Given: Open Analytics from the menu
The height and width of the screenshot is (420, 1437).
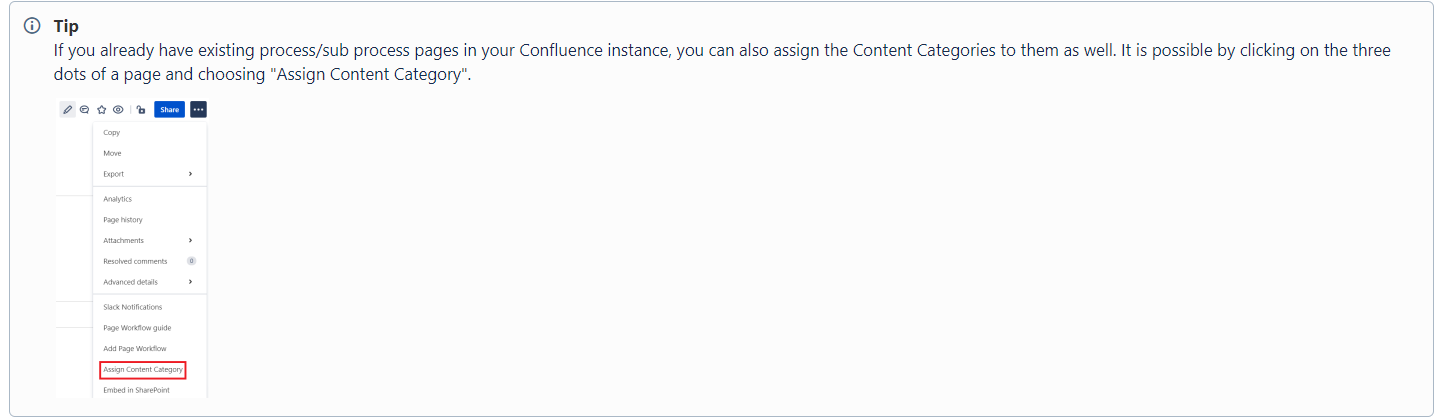Looking at the screenshot, I should tap(117, 199).
